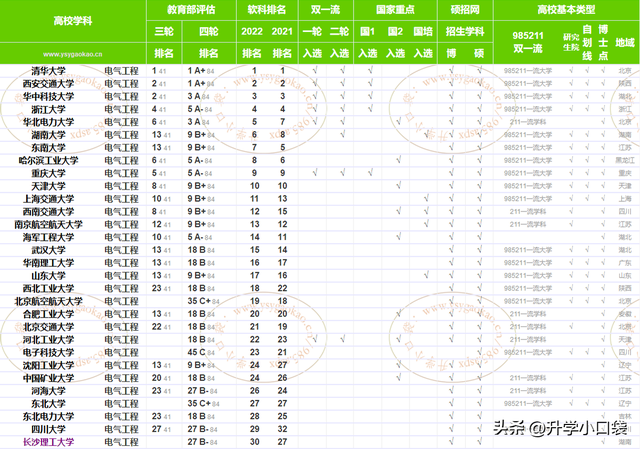Select the 东北大学 cell
Screen dimensions: 640x449
48,404
